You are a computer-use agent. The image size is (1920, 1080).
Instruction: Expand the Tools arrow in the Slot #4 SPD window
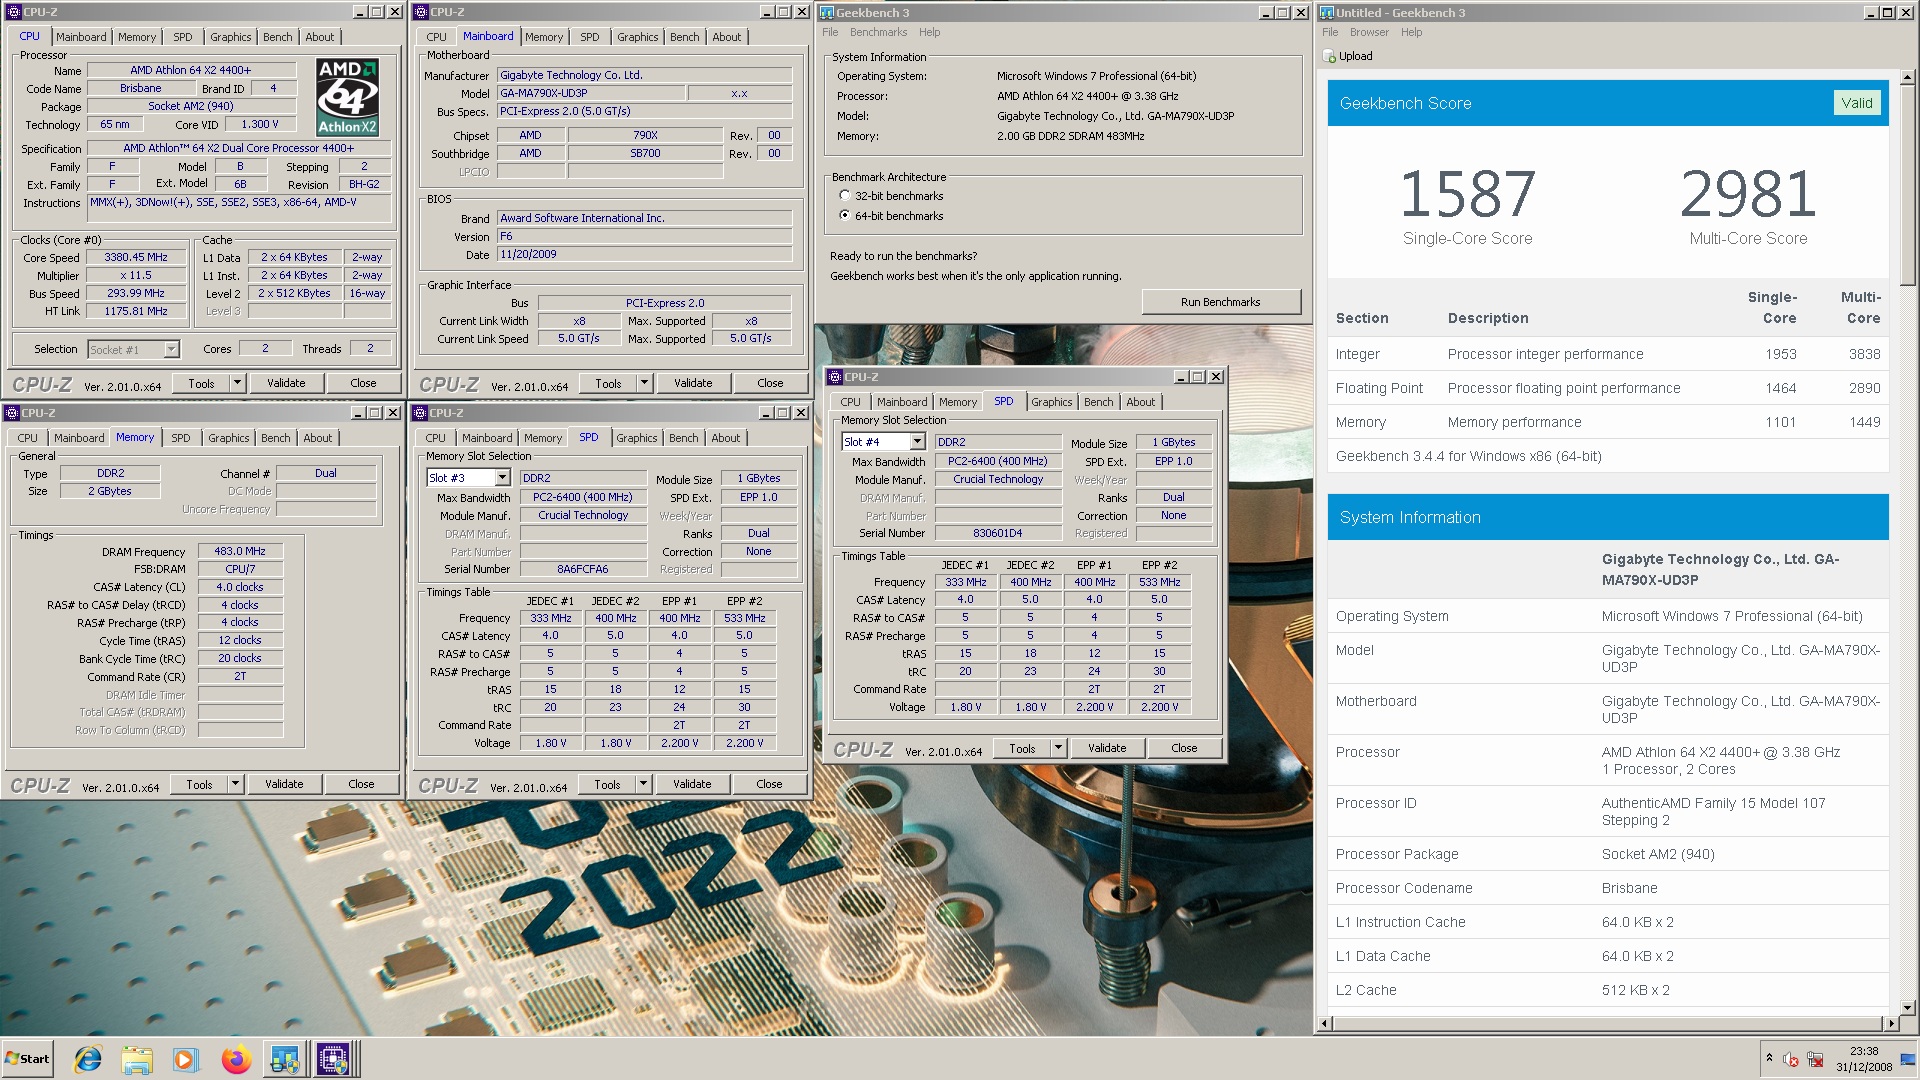1058,748
